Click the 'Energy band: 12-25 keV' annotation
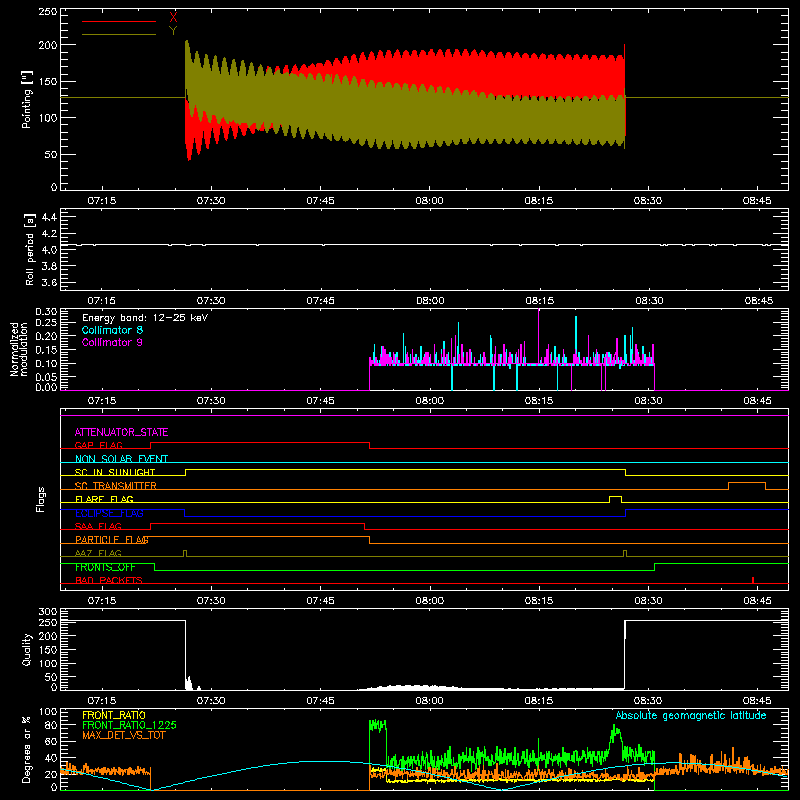The width and height of the screenshot is (800, 800). (x=145, y=318)
